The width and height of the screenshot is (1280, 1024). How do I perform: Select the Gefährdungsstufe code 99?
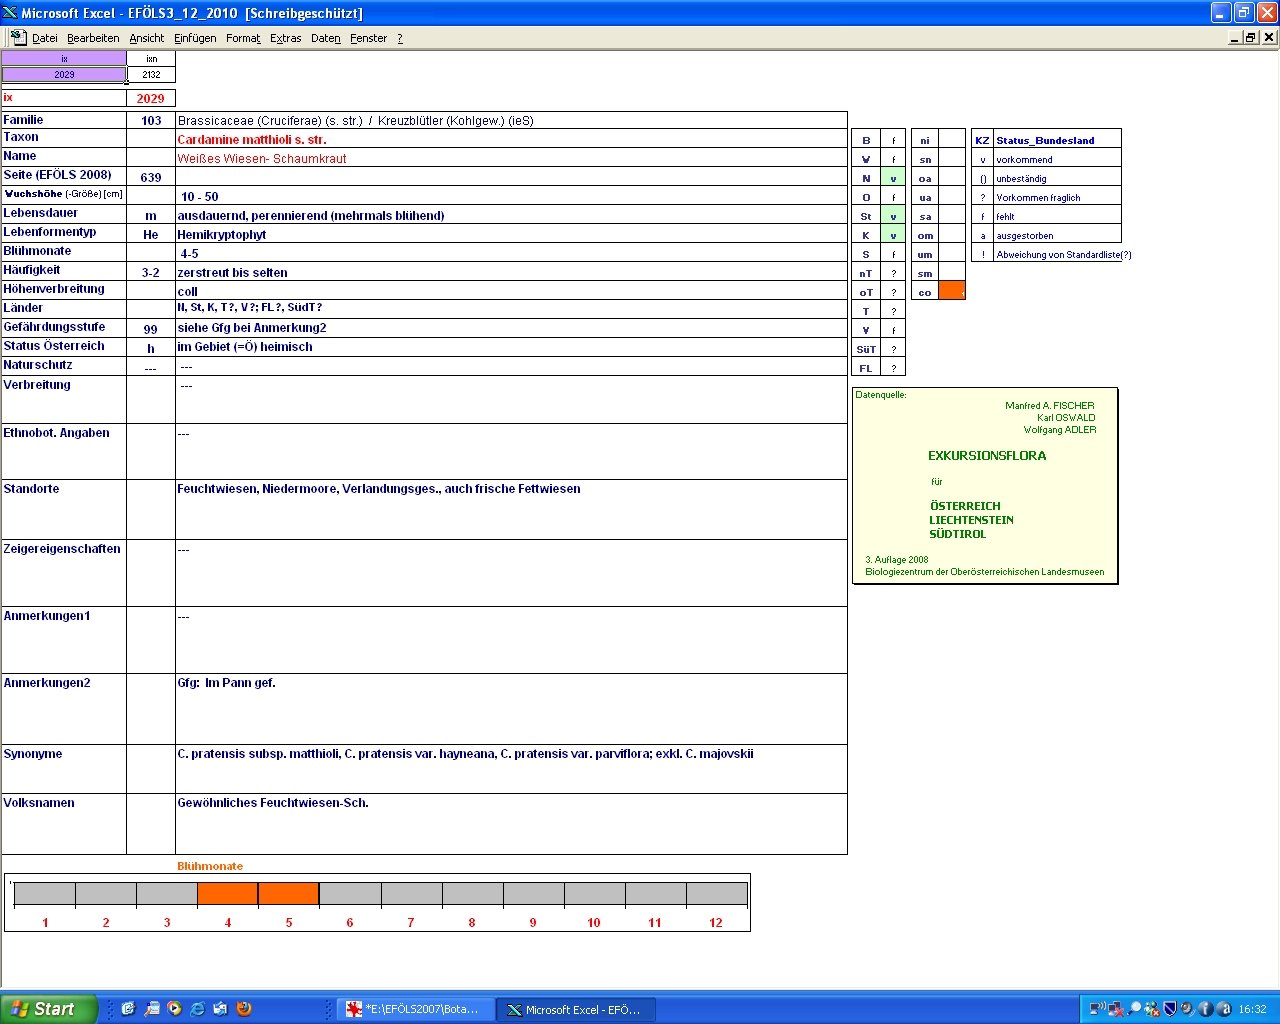151,328
